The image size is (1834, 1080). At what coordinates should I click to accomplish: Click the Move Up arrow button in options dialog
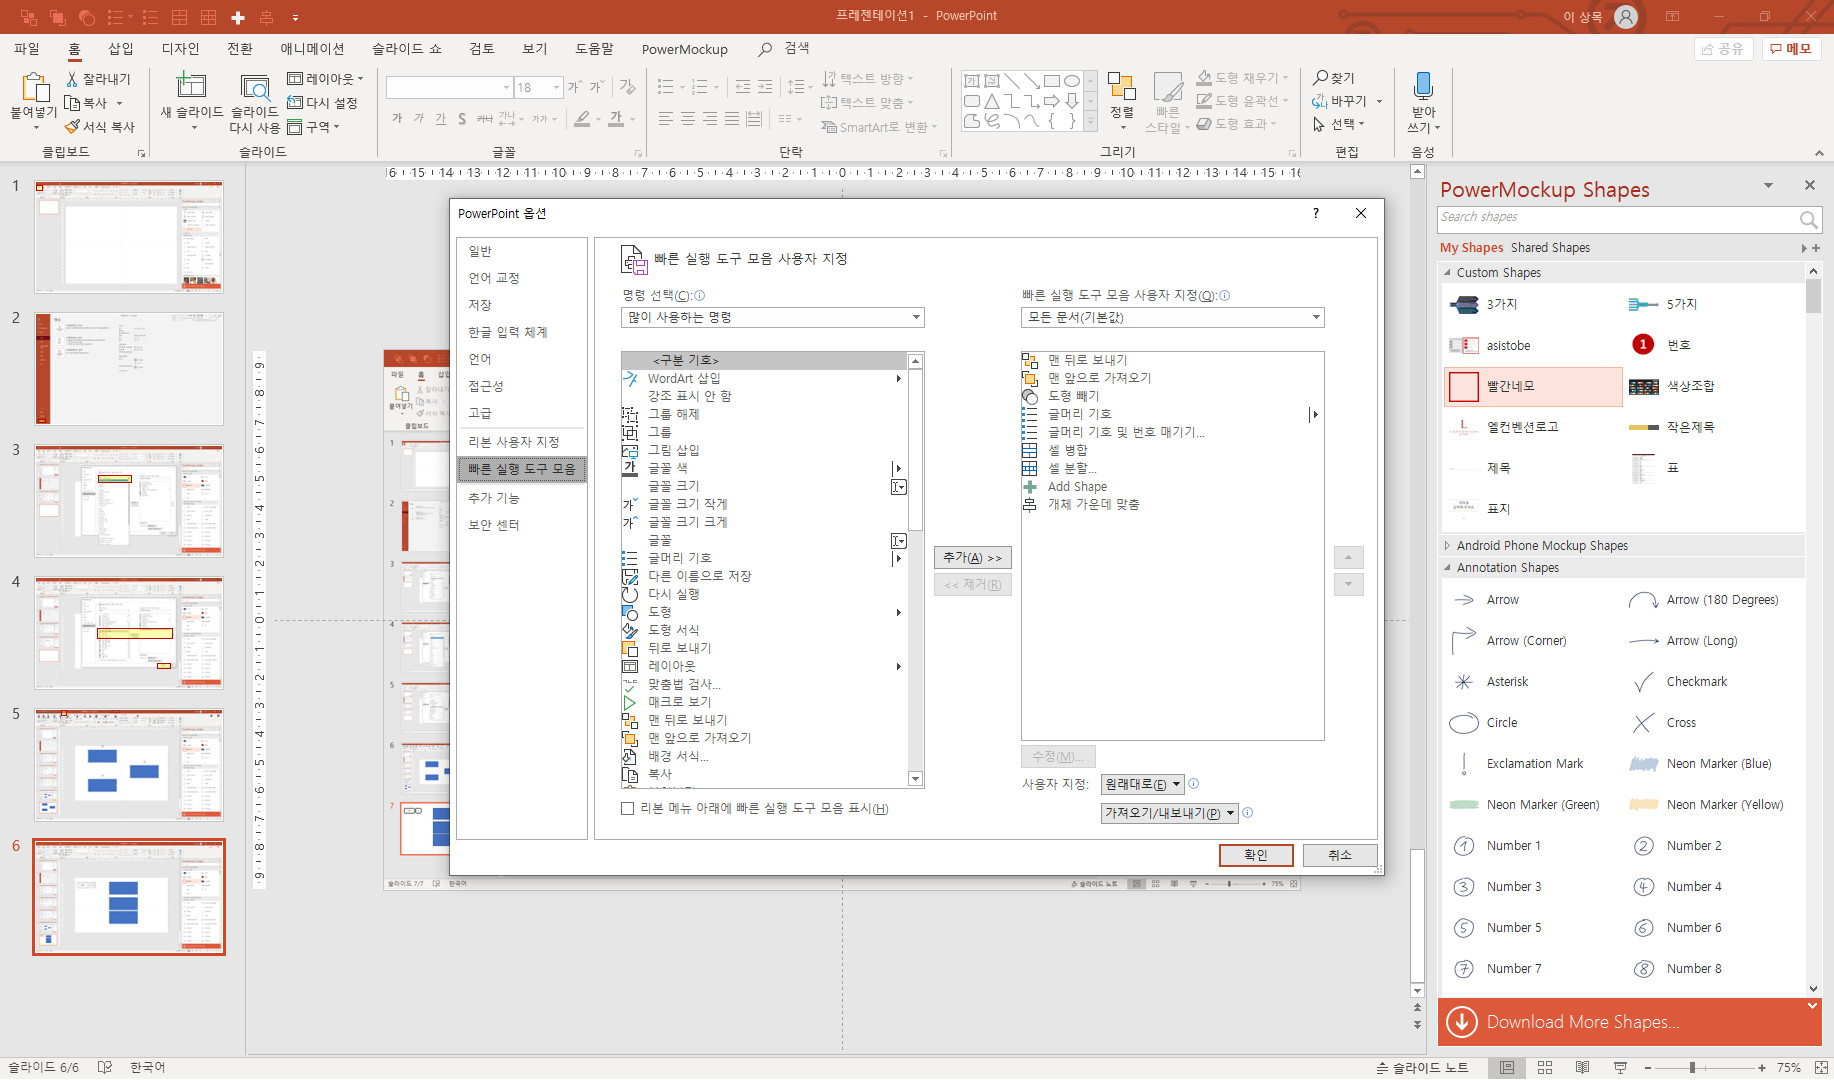[1348, 558]
